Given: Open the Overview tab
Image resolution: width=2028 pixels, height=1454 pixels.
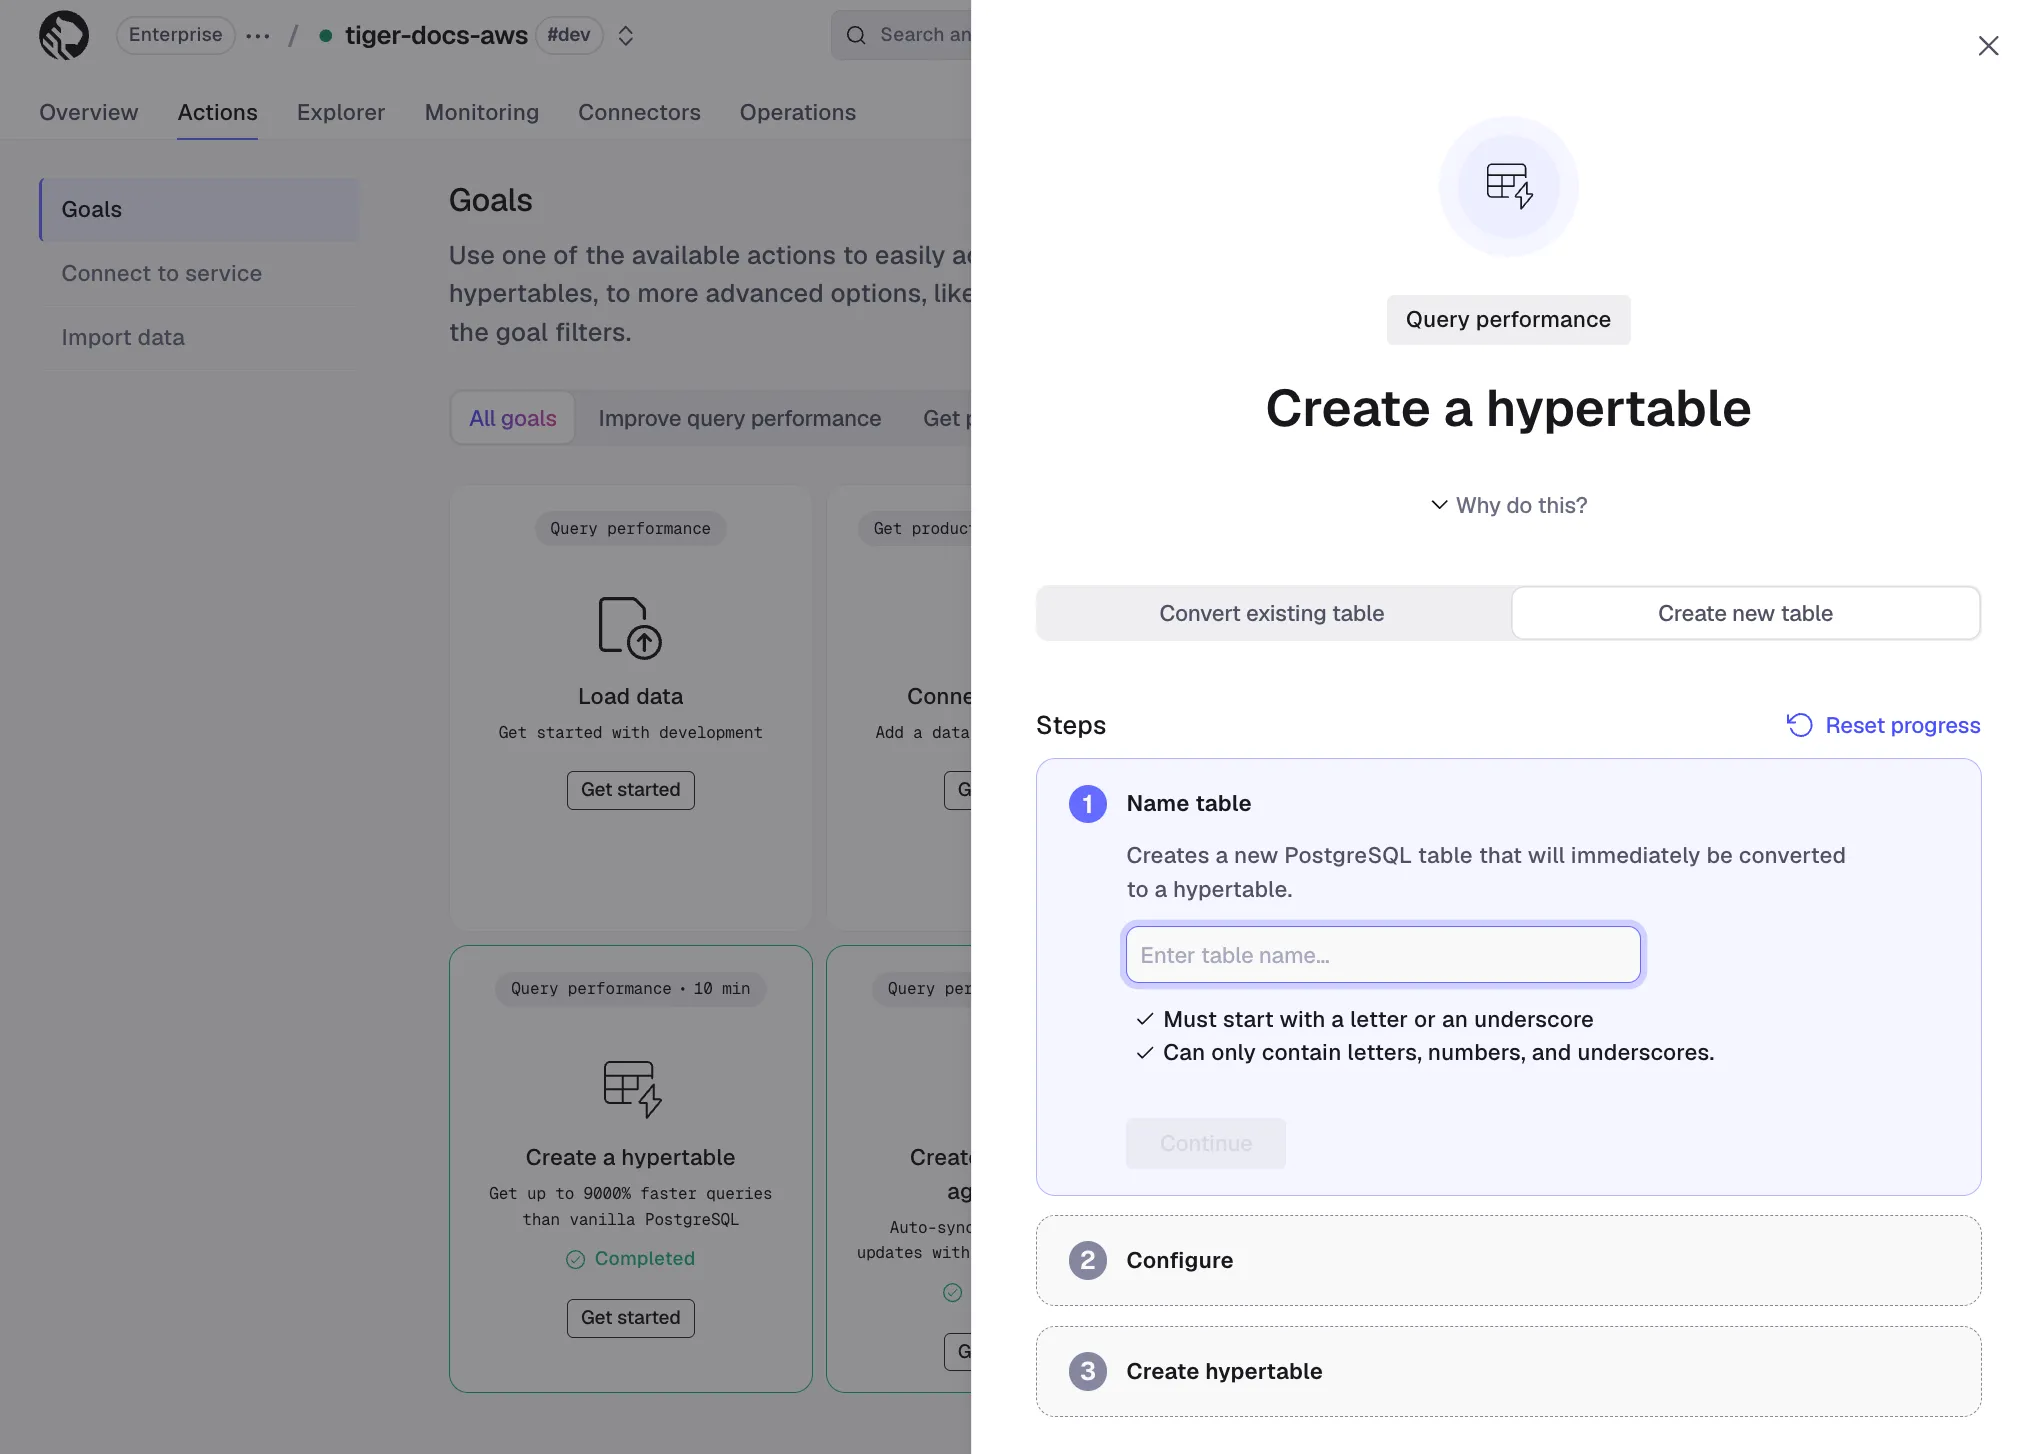Looking at the screenshot, I should [89, 112].
